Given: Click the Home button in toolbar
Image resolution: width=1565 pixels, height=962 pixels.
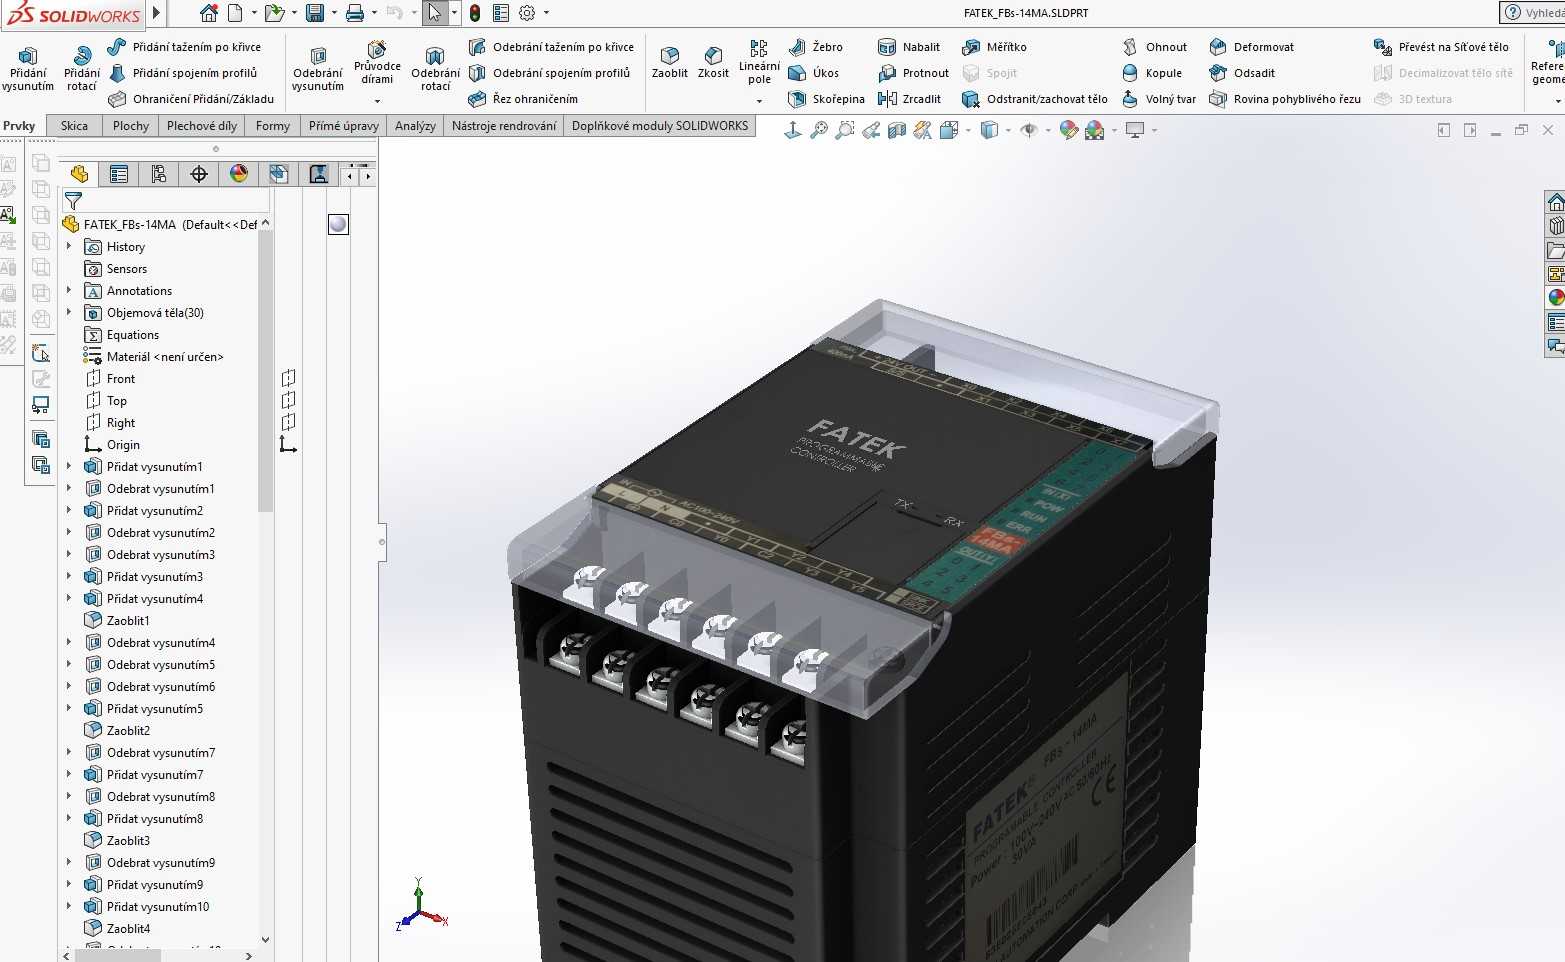Looking at the screenshot, I should [208, 13].
